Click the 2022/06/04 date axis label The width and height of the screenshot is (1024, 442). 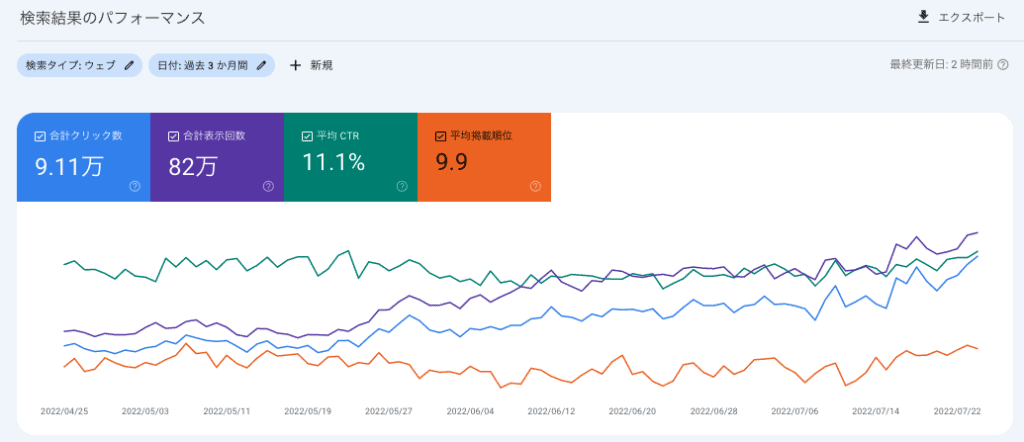470,411
